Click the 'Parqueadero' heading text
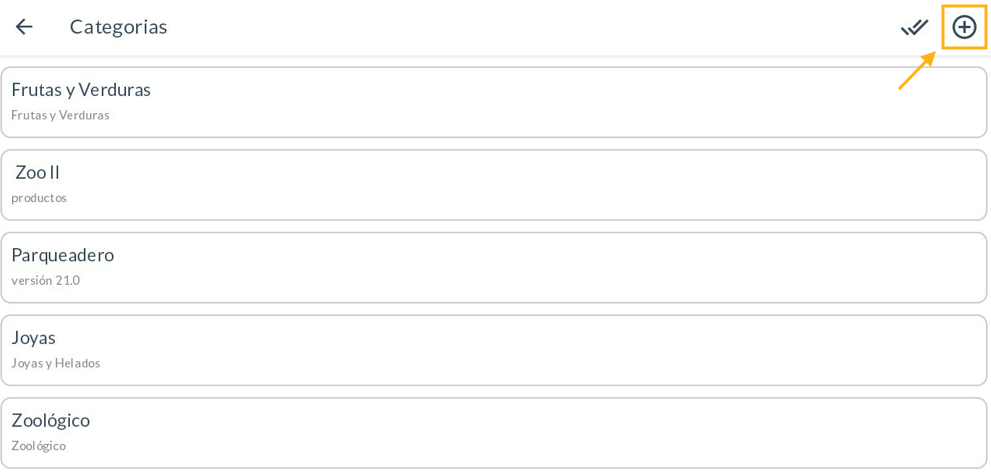 (63, 255)
